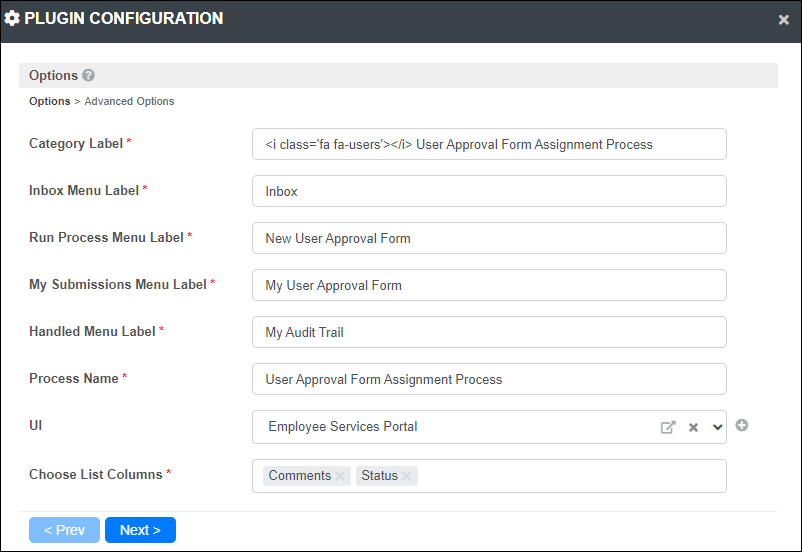Click the < Prev button
This screenshot has height=552, width=802.
point(64,530)
